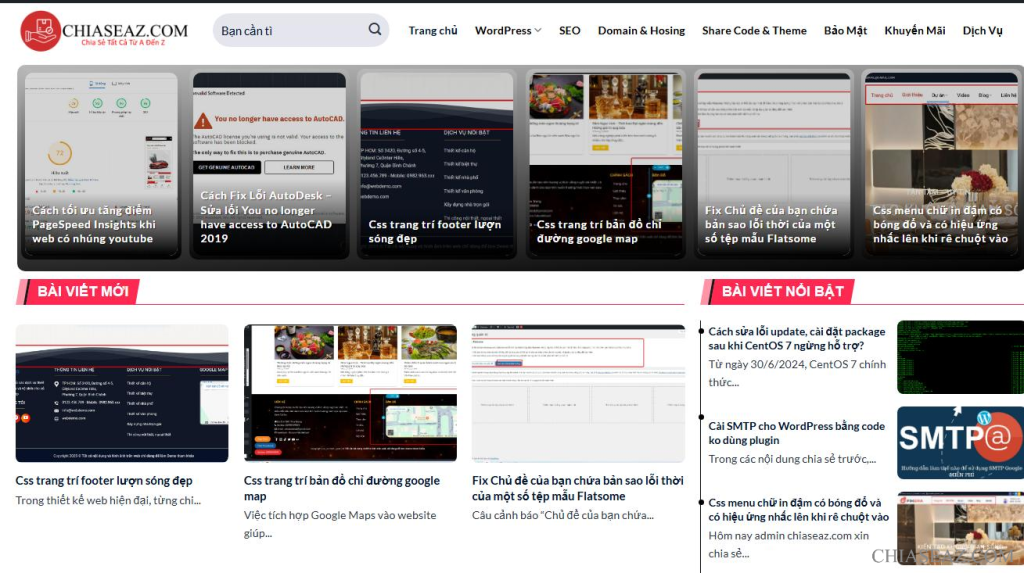Open the CentOS 7 terminal thumbnail

point(960,357)
